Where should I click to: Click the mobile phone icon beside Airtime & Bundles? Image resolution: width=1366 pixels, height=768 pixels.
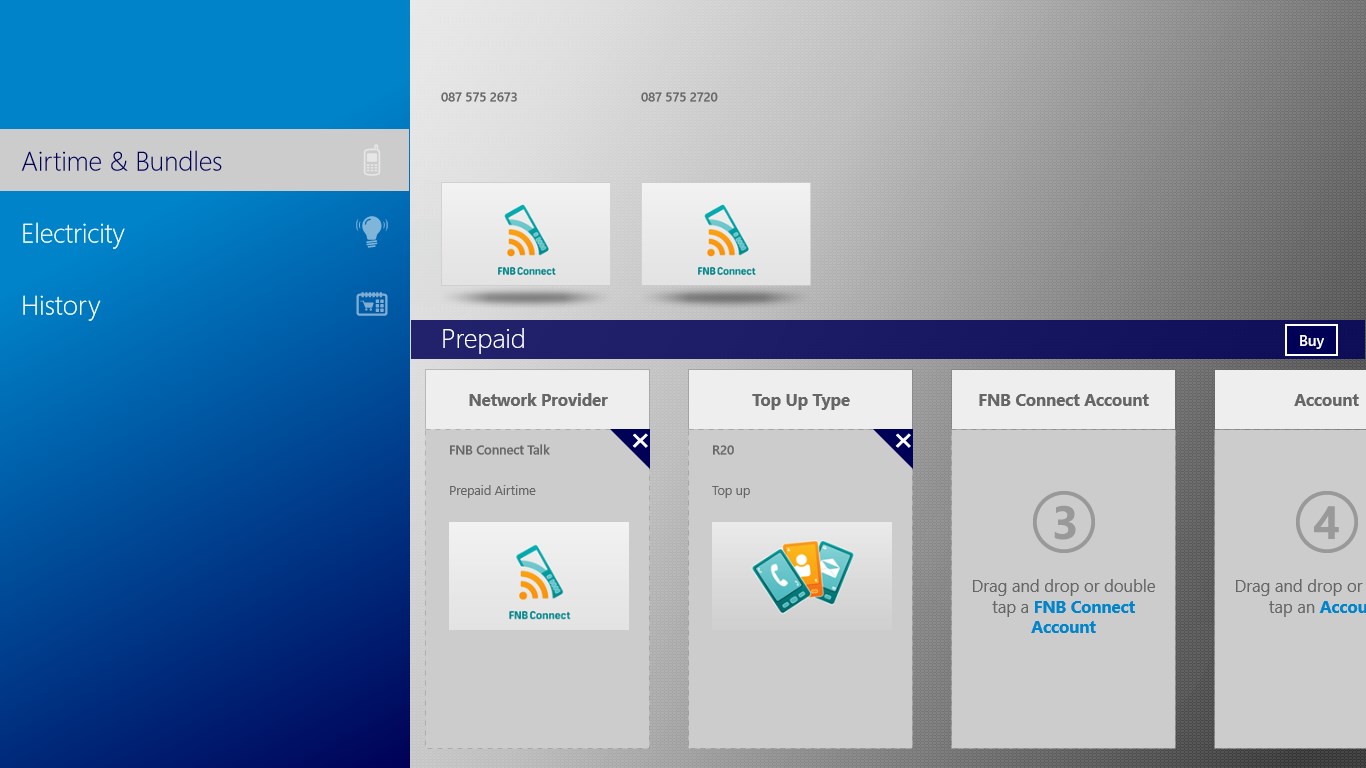coord(372,160)
